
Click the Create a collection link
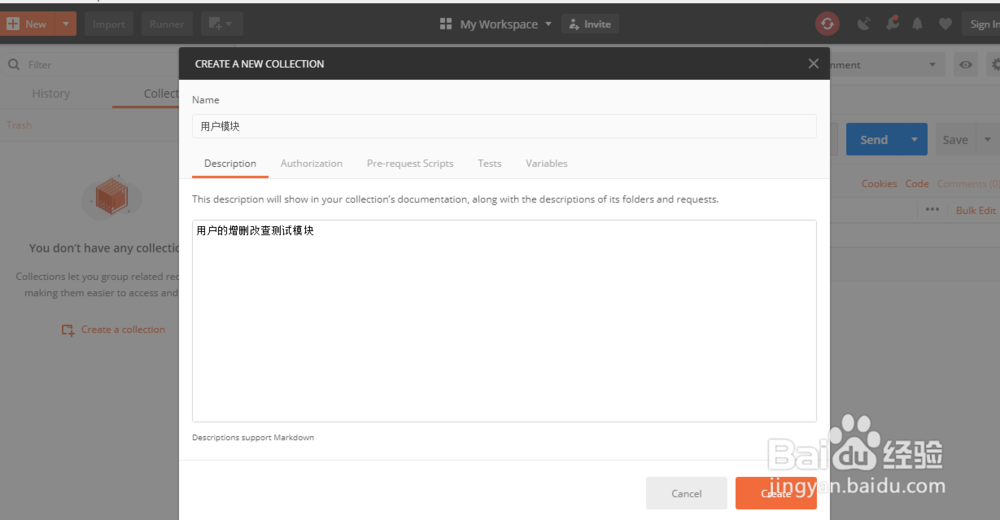tap(114, 330)
